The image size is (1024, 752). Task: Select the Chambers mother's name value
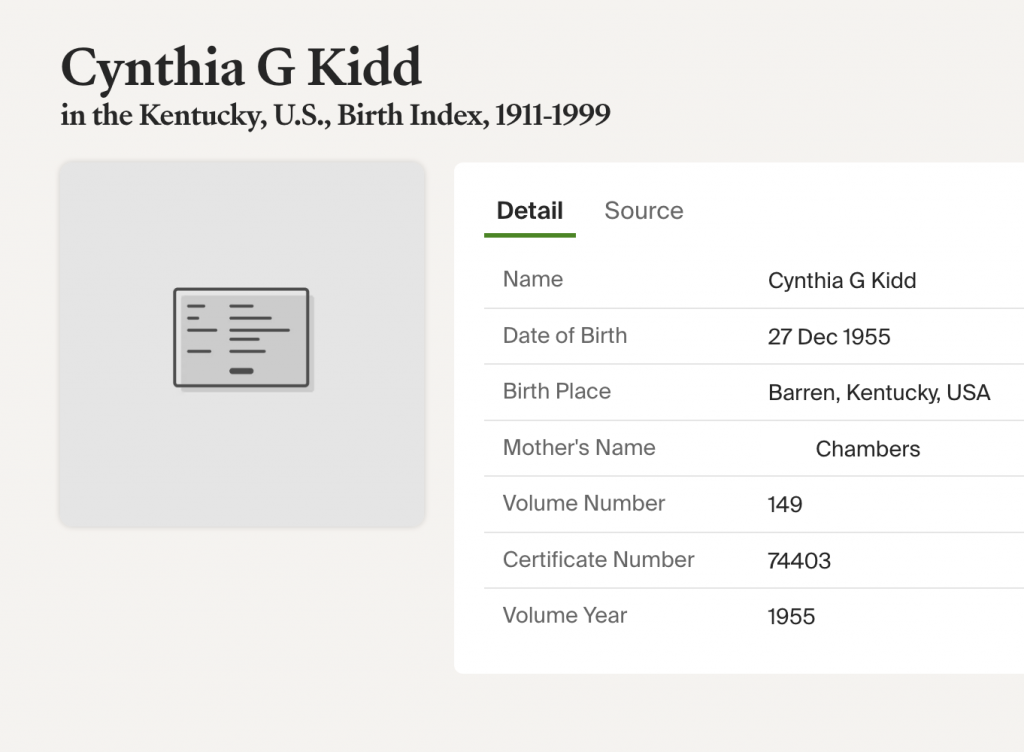tap(868, 449)
